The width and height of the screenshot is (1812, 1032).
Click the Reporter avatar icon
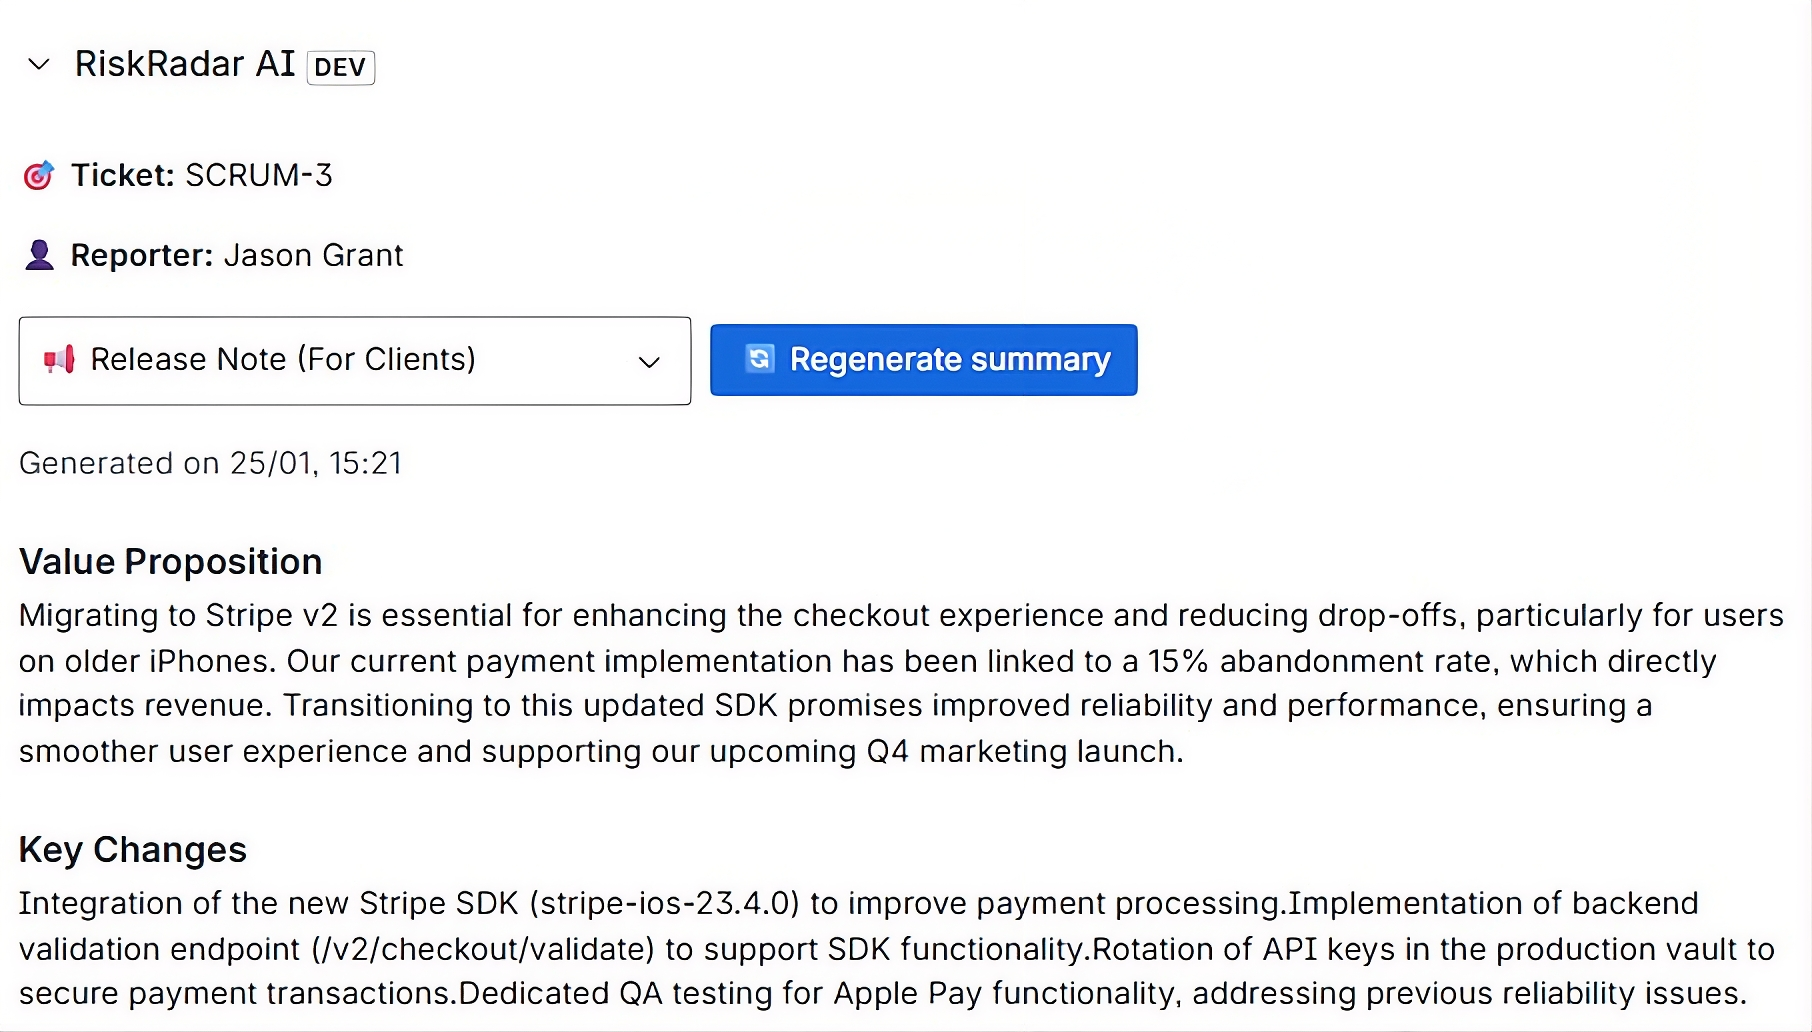38,255
